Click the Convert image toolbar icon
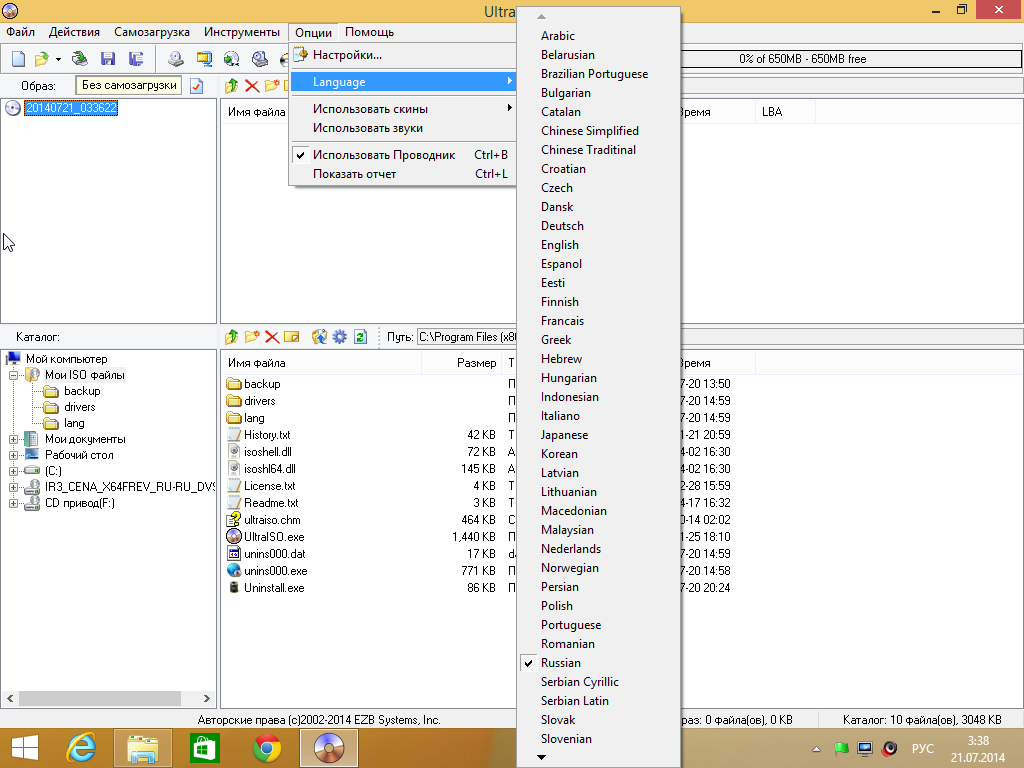This screenshot has height=768, width=1024. coord(204,59)
